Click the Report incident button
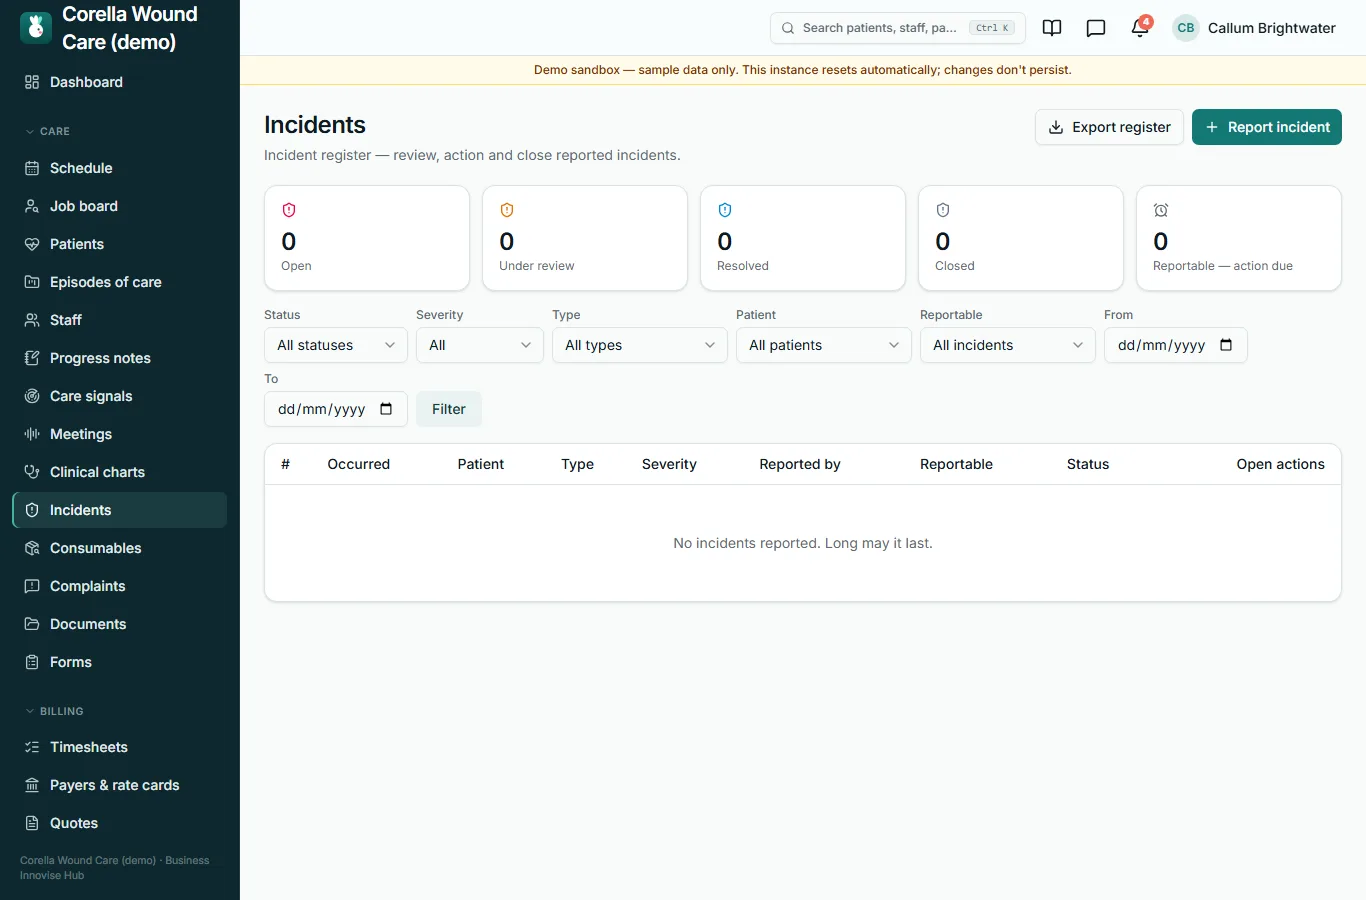 click(1267, 127)
